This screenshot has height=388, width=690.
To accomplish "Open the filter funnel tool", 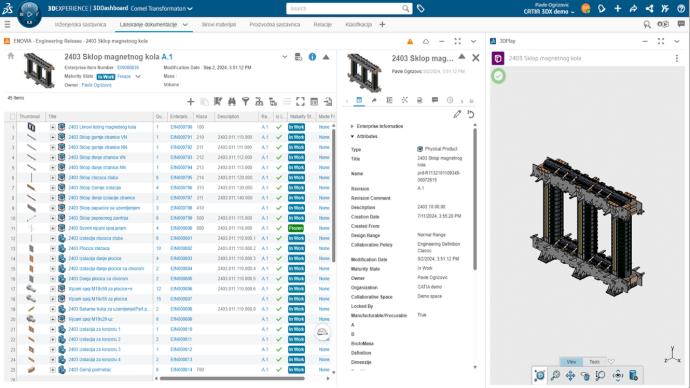I will (x=246, y=102).
